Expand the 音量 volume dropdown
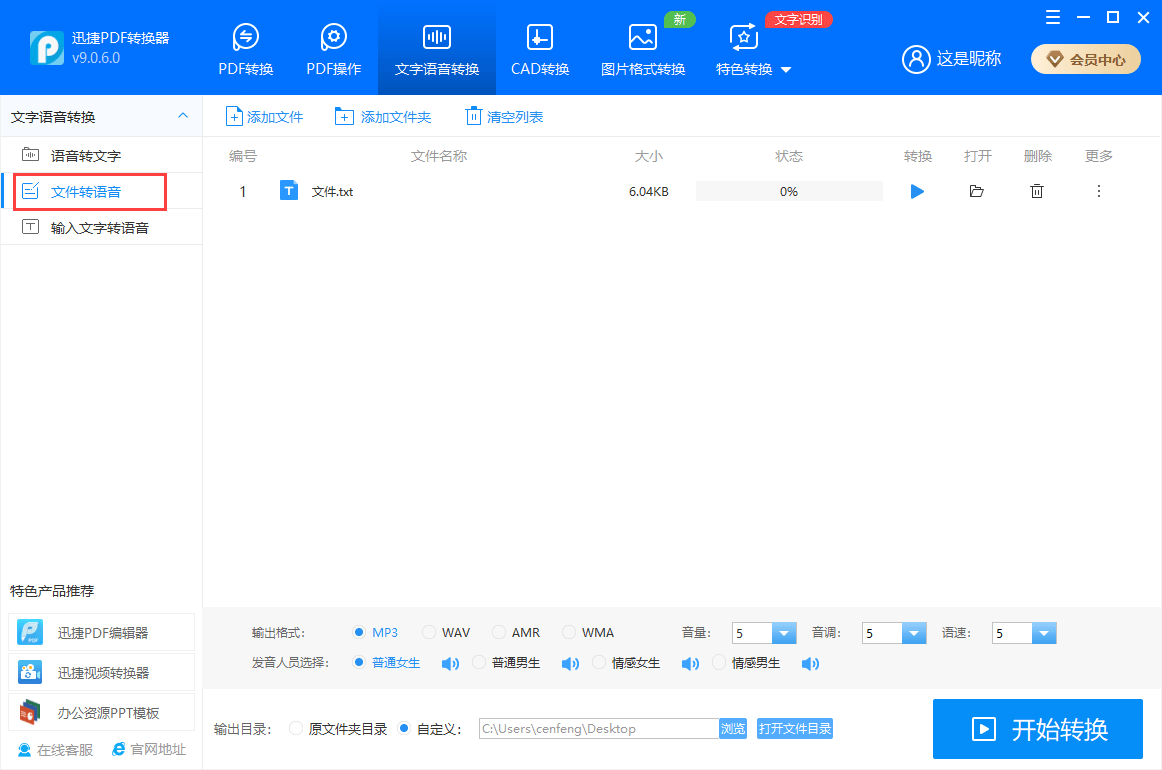This screenshot has height=770, width=1162. click(x=783, y=633)
